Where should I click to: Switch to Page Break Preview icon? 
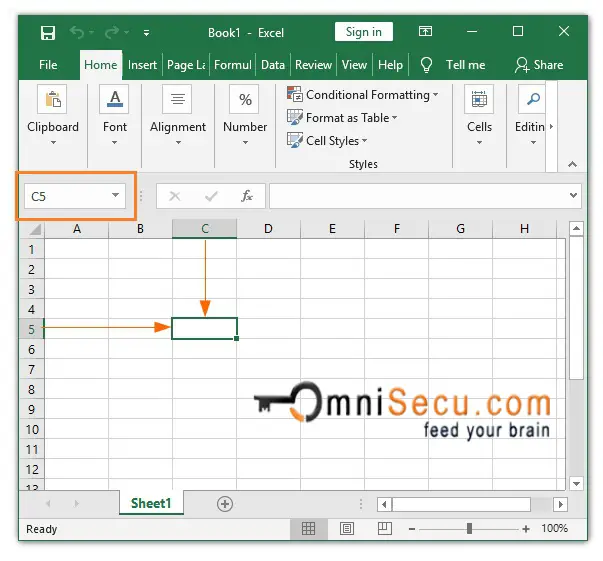[385, 529]
